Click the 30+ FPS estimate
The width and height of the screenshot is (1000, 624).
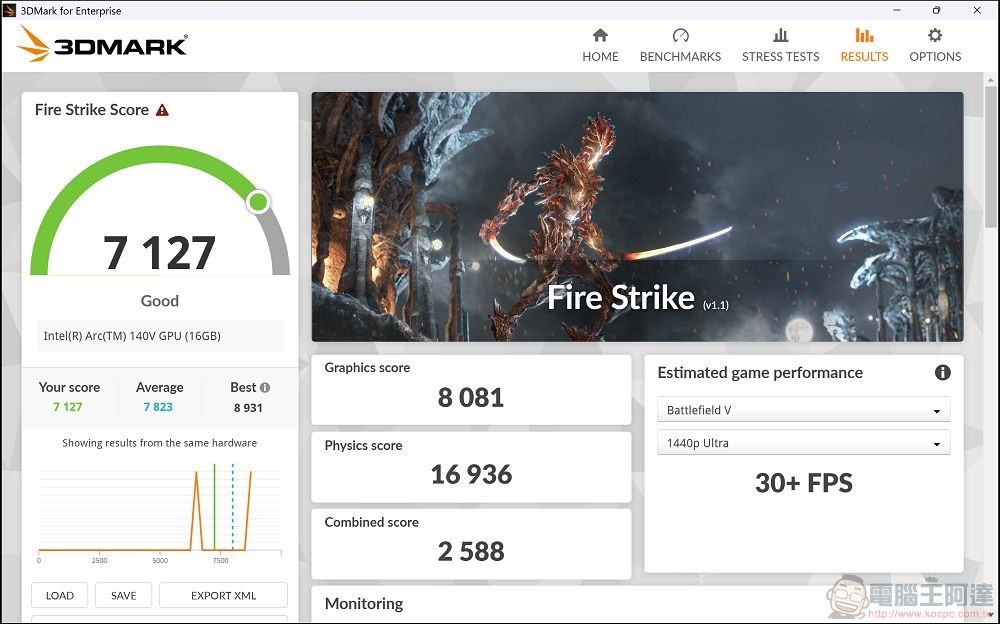point(804,483)
